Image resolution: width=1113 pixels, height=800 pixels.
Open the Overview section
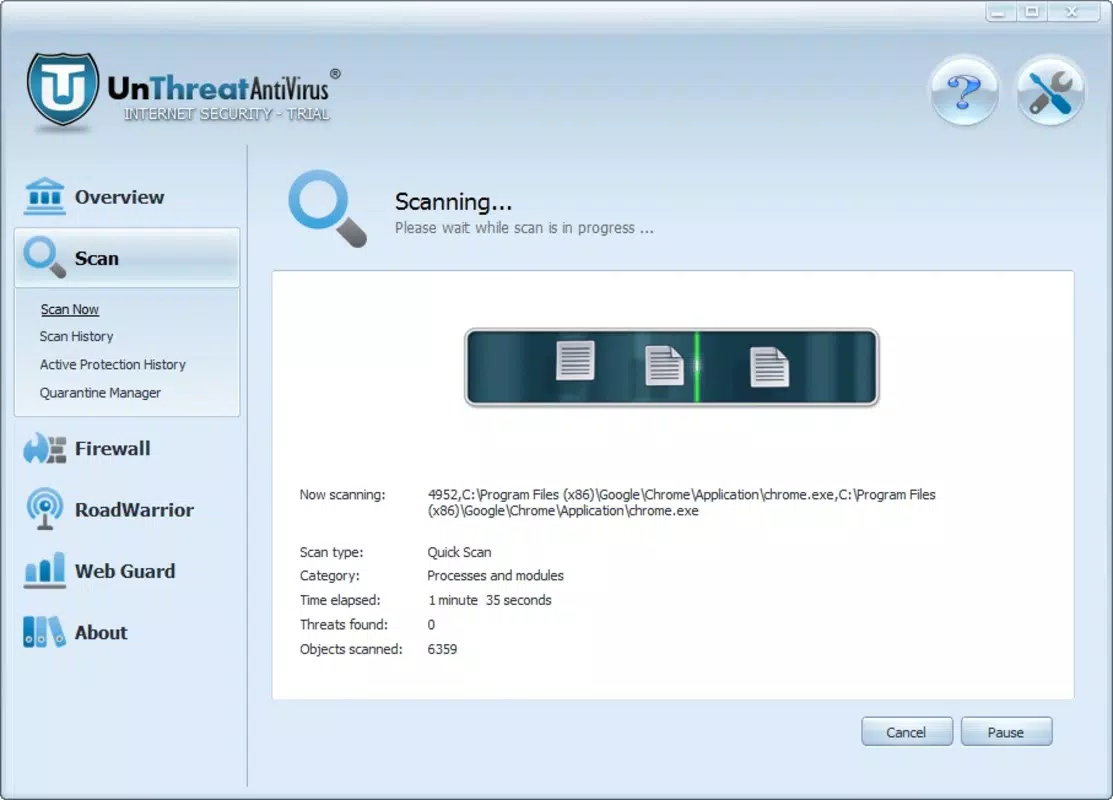[x=119, y=197]
